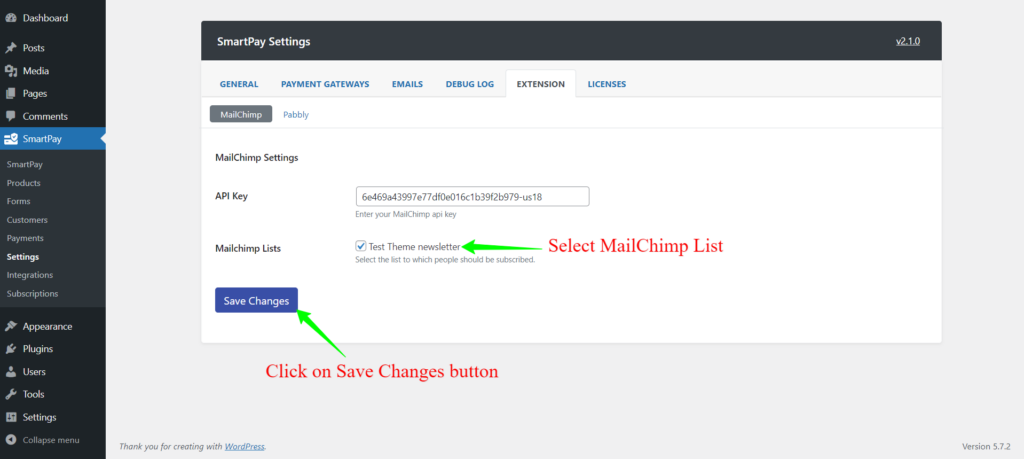Select the MailChimp sub-tab
The height and width of the screenshot is (459, 1024).
(x=241, y=114)
